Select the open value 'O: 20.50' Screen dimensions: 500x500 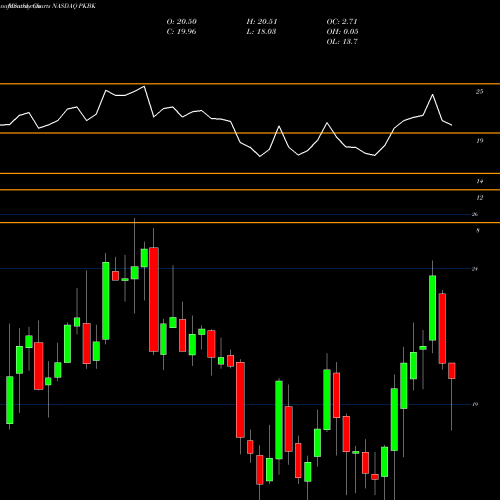point(182,22)
